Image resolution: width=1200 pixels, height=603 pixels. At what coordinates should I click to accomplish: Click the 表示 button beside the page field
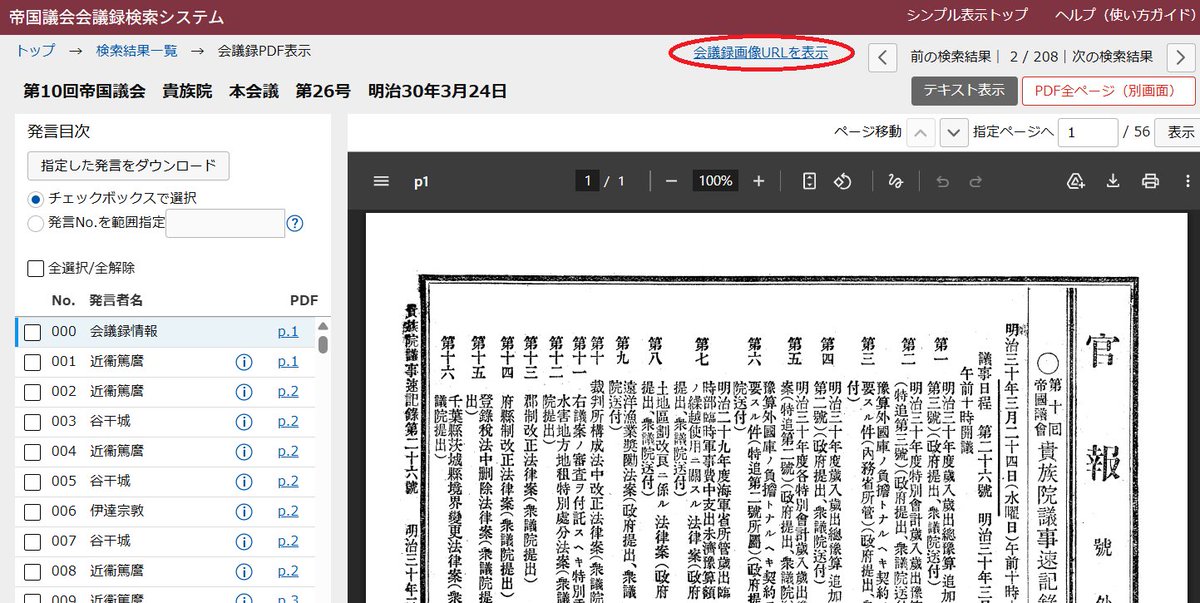tap(1179, 132)
